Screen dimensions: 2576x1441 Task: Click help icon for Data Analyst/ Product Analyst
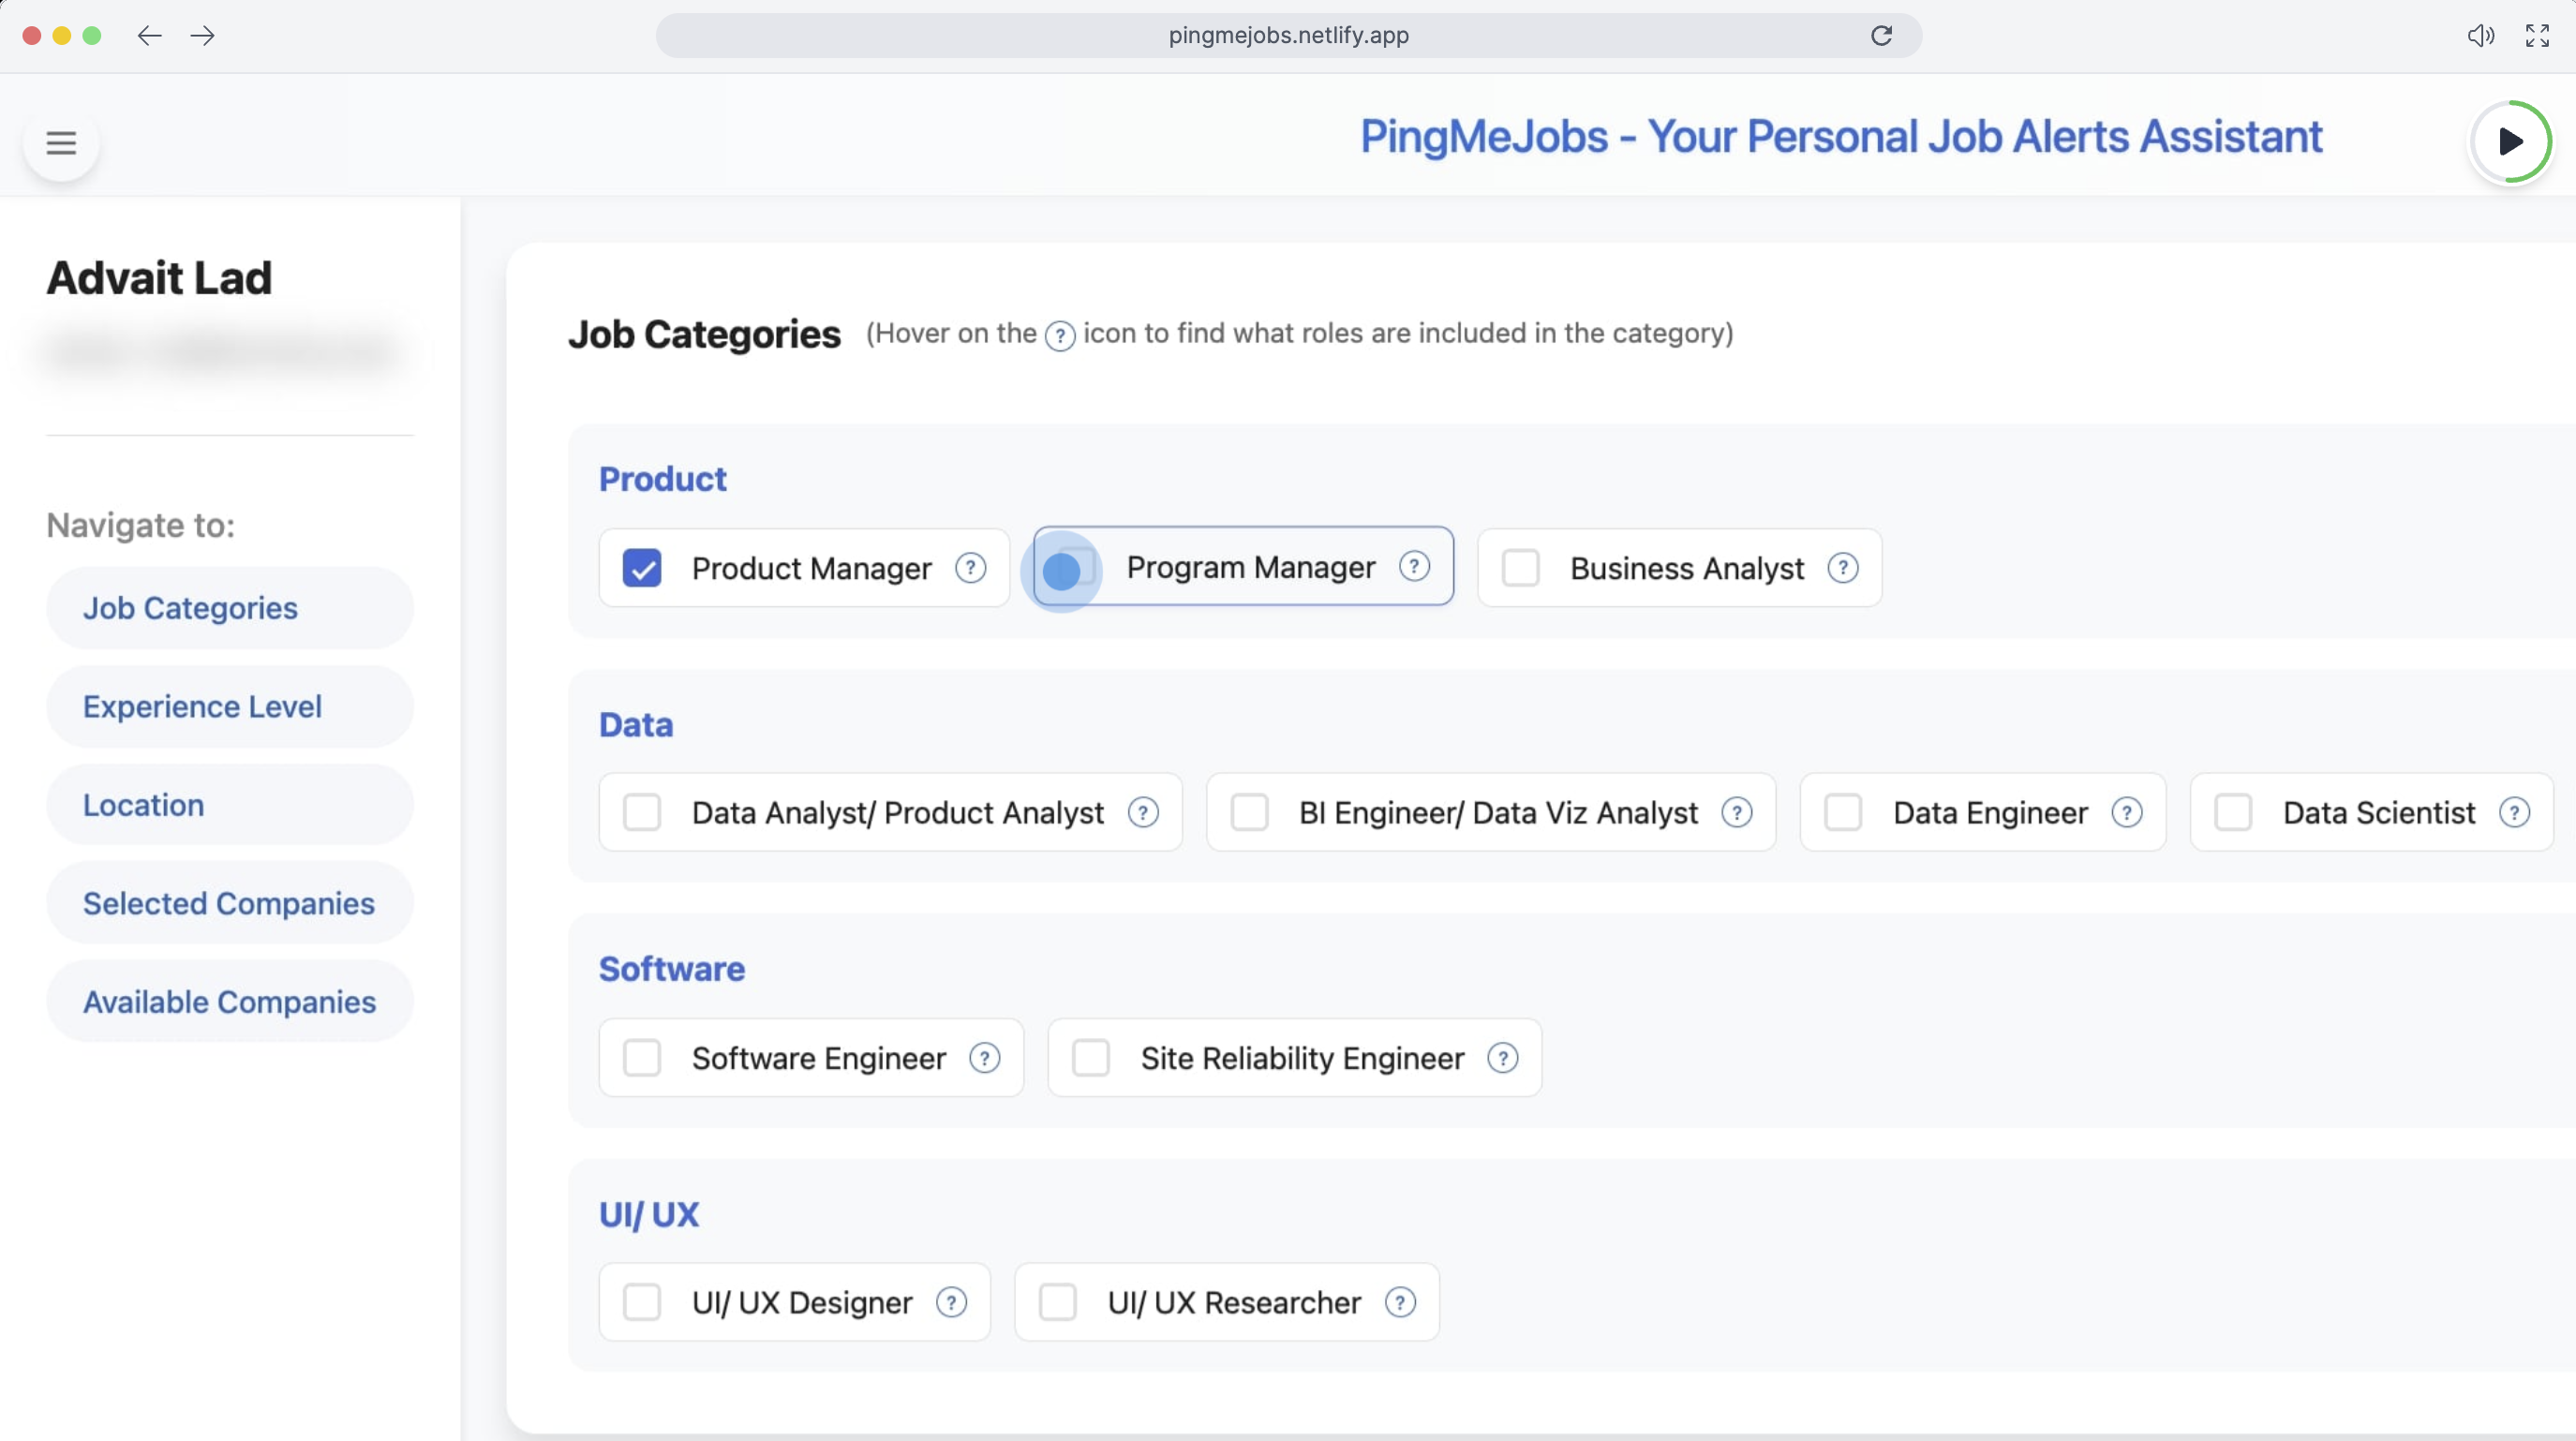[x=1143, y=813]
